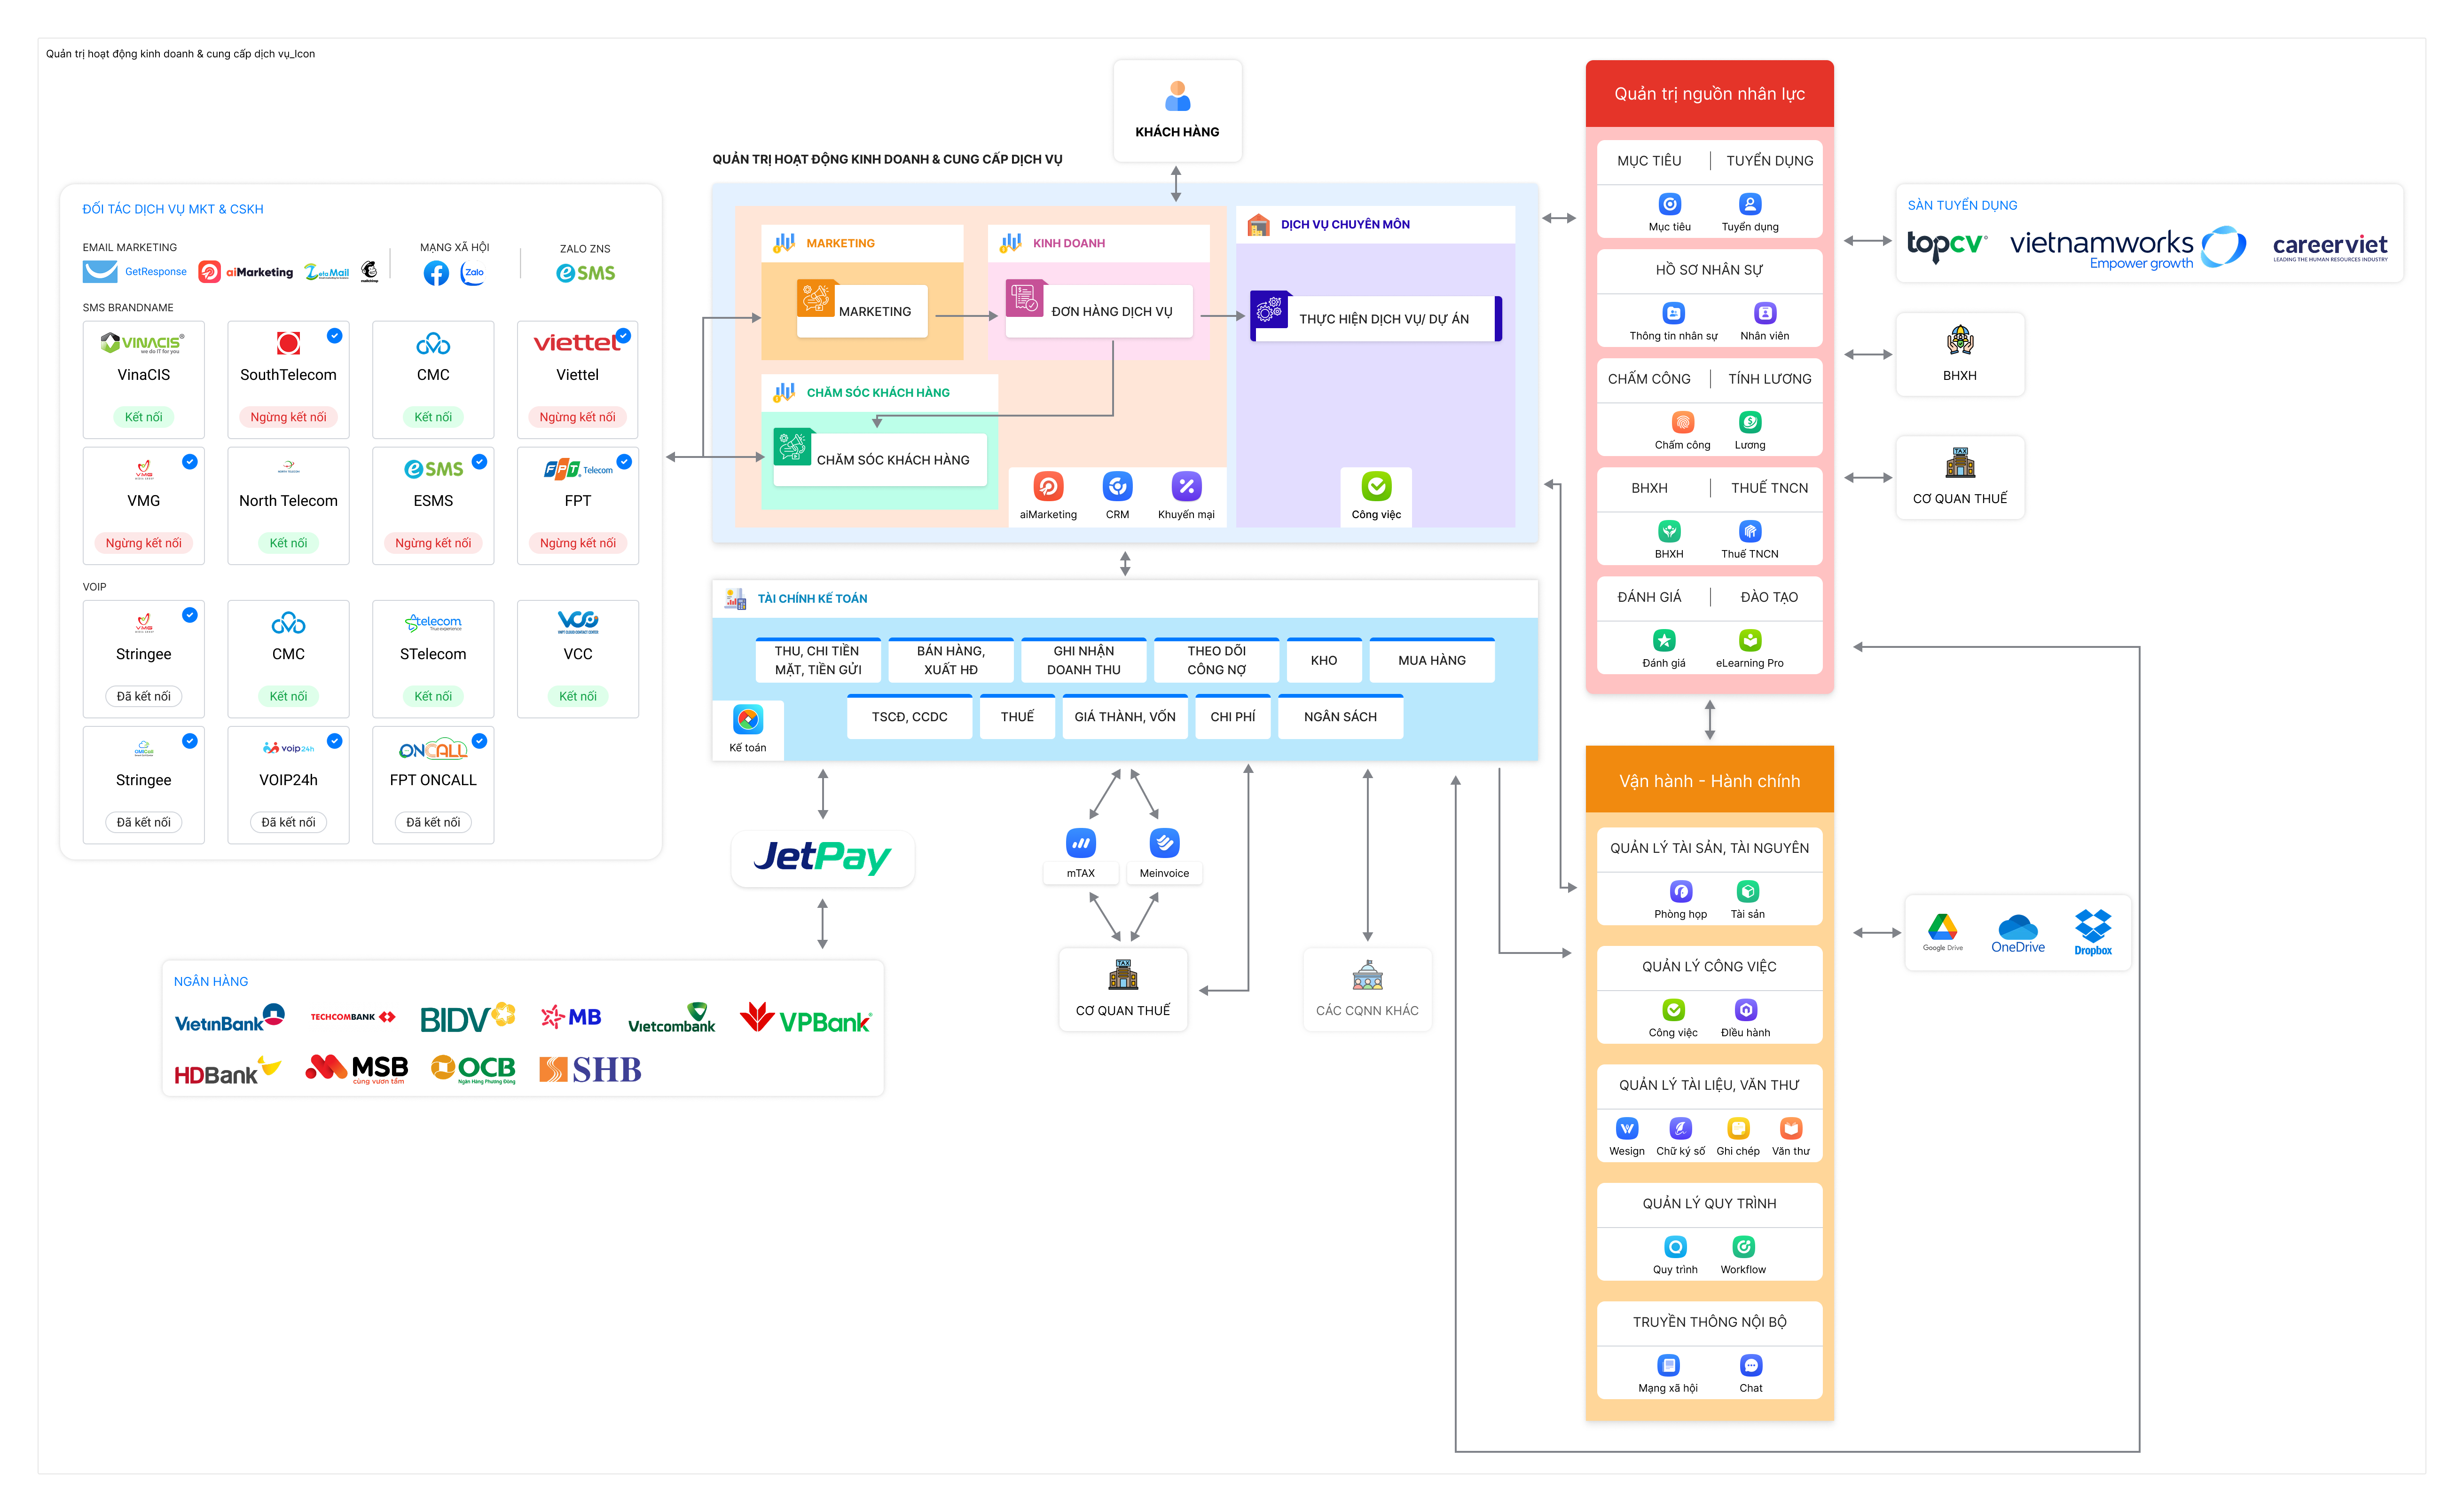This screenshot has height=1512, width=2464.
Task: Click the JetPay logo box
Action: [822, 858]
